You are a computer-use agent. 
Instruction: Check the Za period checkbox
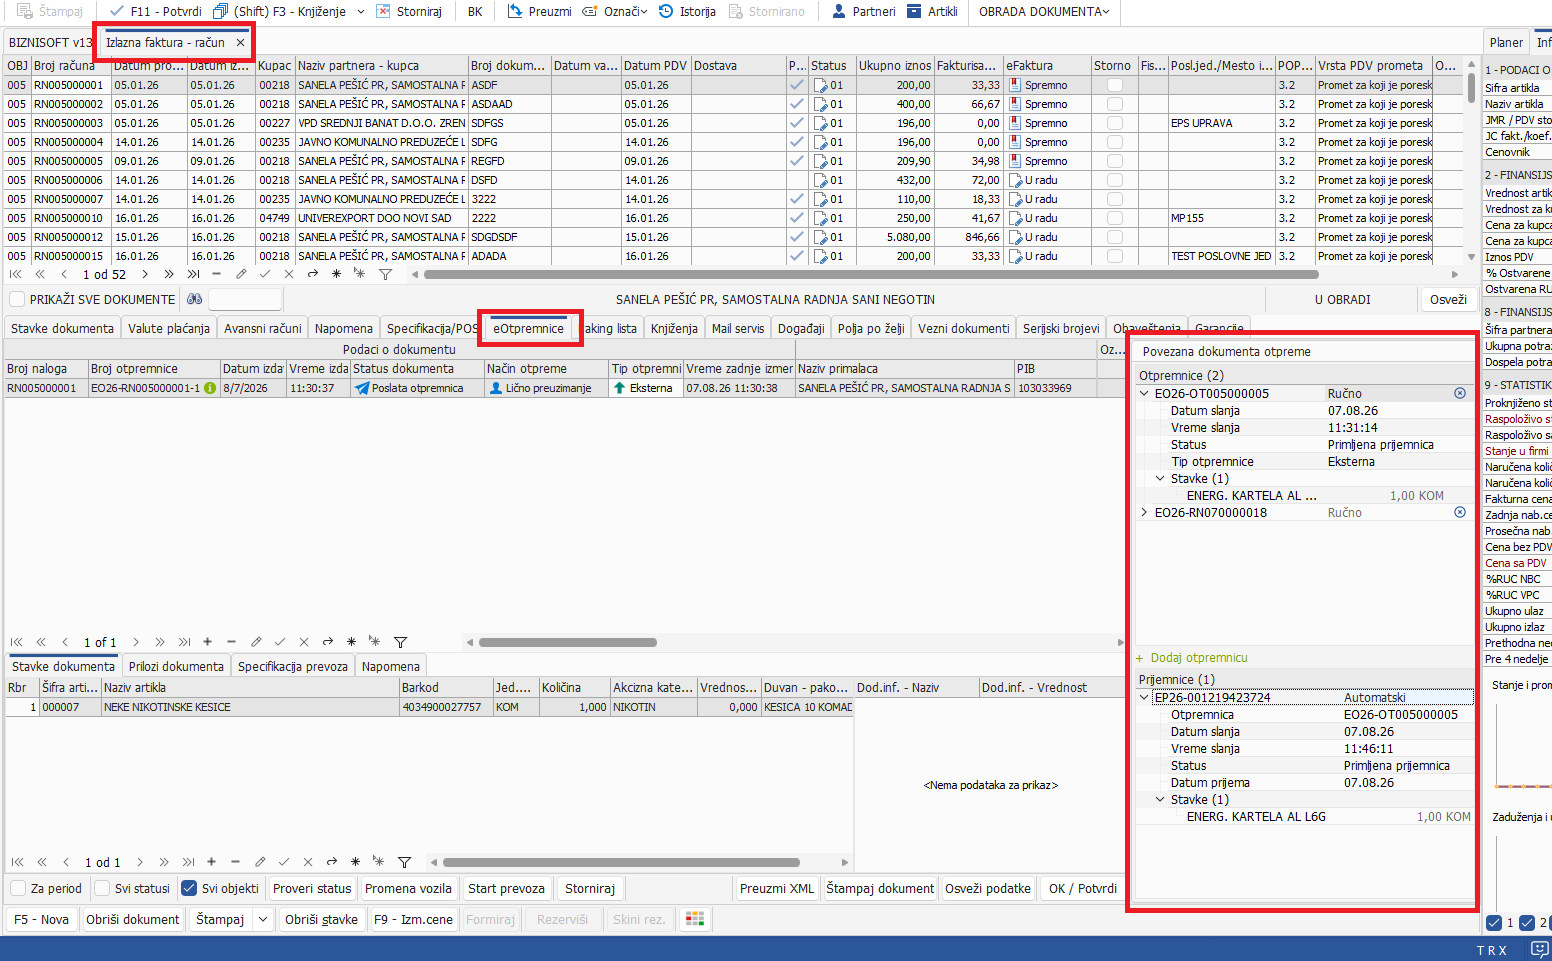pos(18,888)
